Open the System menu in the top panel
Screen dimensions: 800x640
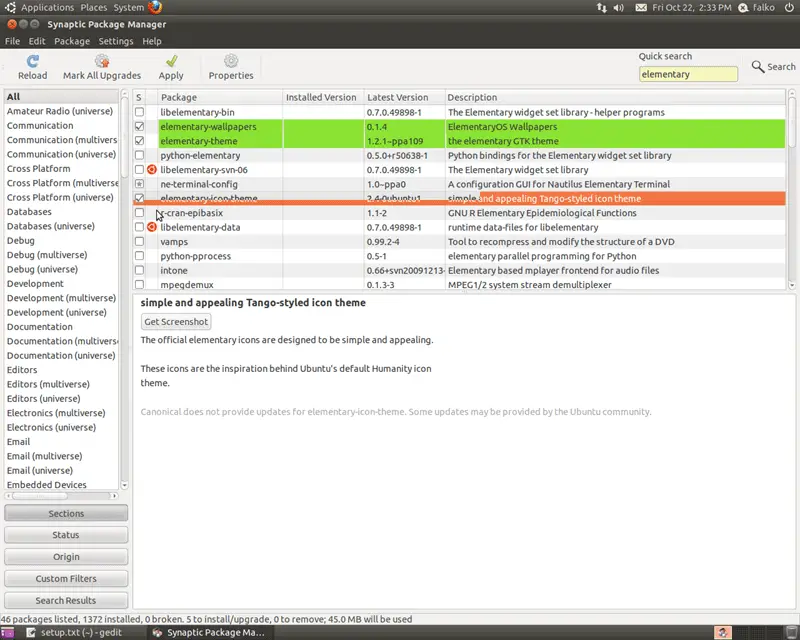pos(129,7)
